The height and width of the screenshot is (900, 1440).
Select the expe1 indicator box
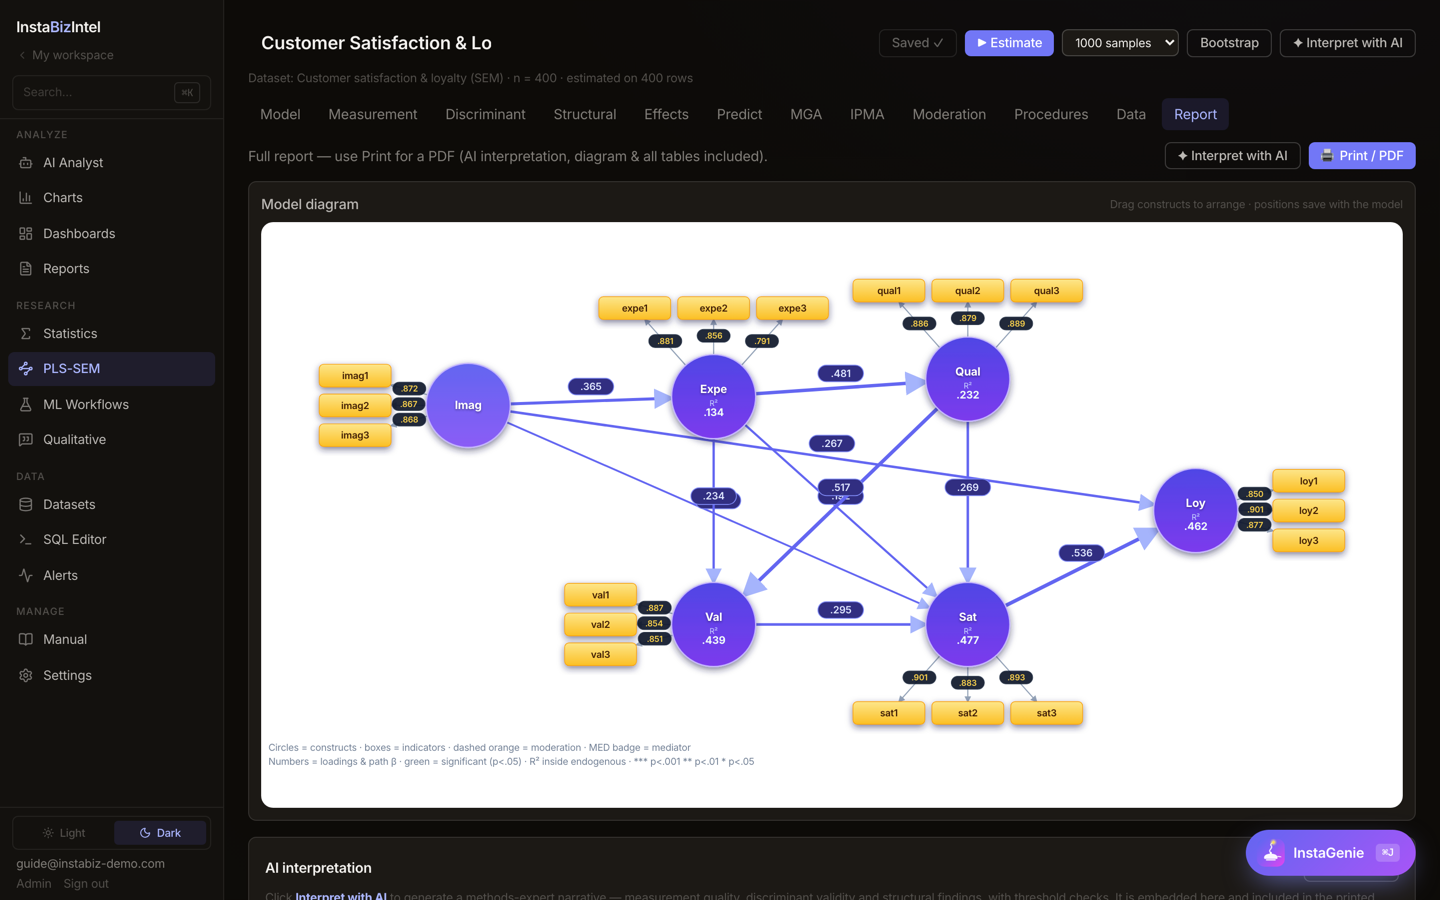pos(634,308)
